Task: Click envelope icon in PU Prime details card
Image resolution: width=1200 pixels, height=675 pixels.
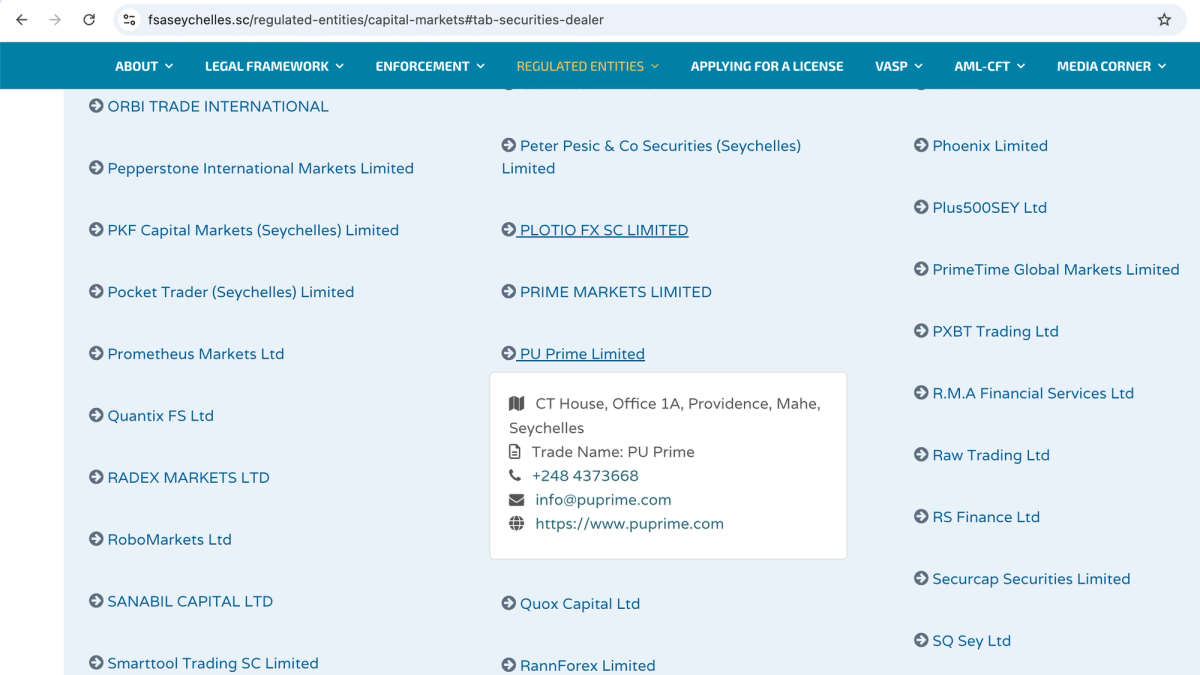Action: [516, 500]
